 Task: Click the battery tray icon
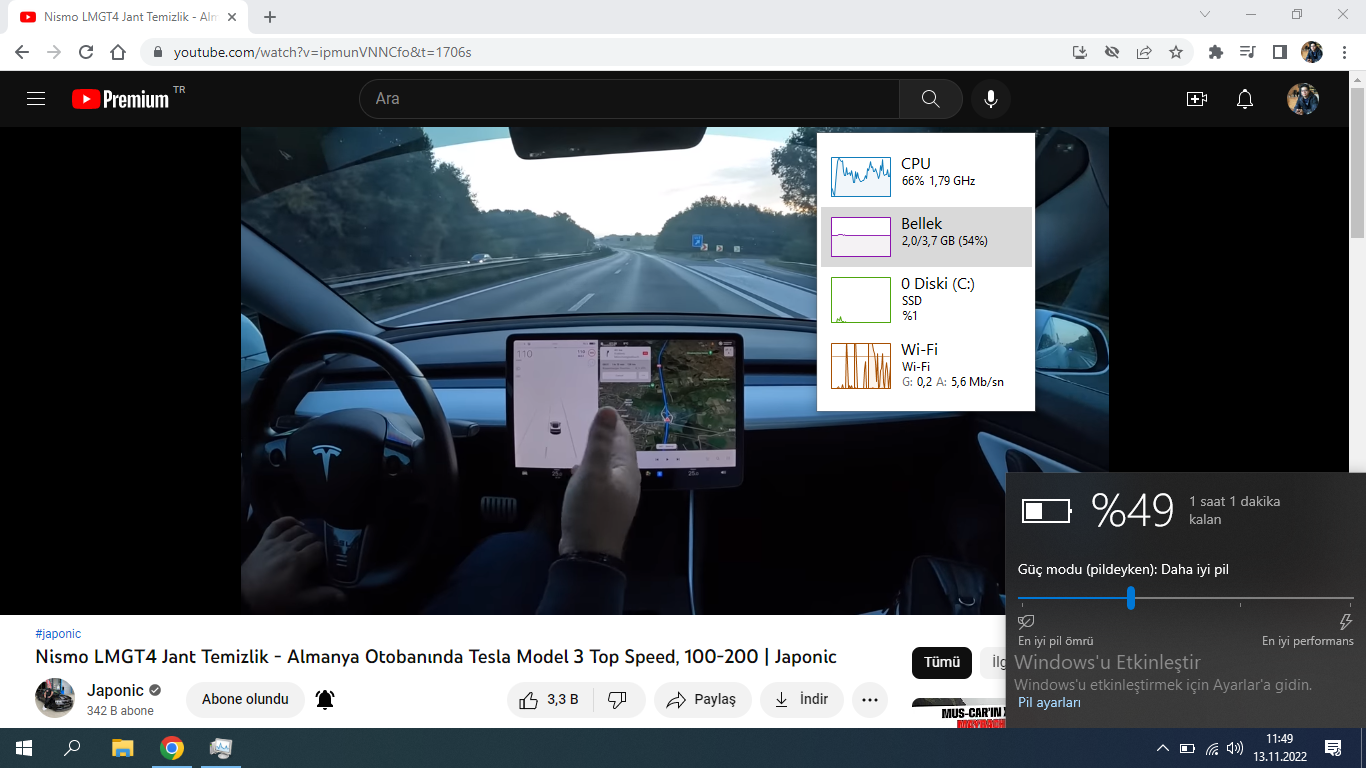(x=1187, y=748)
